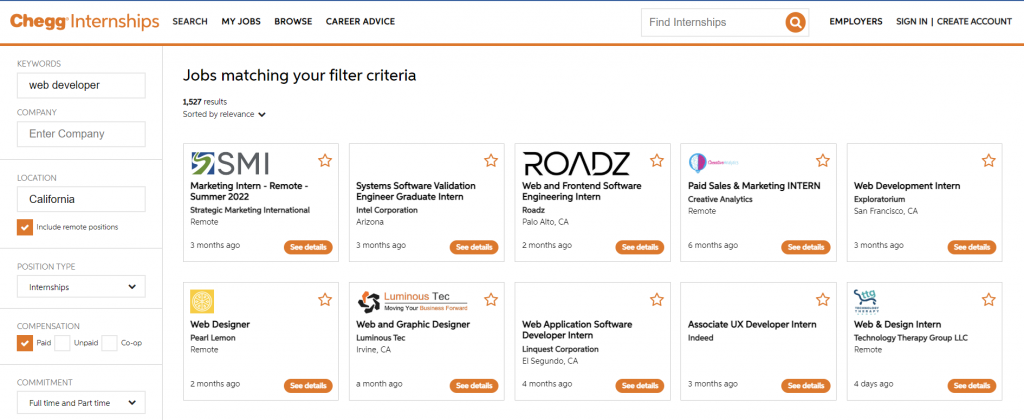Open the Browse menu item
Image resolution: width=1024 pixels, height=420 pixels.
pyautogui.click(x=293, y=21)
